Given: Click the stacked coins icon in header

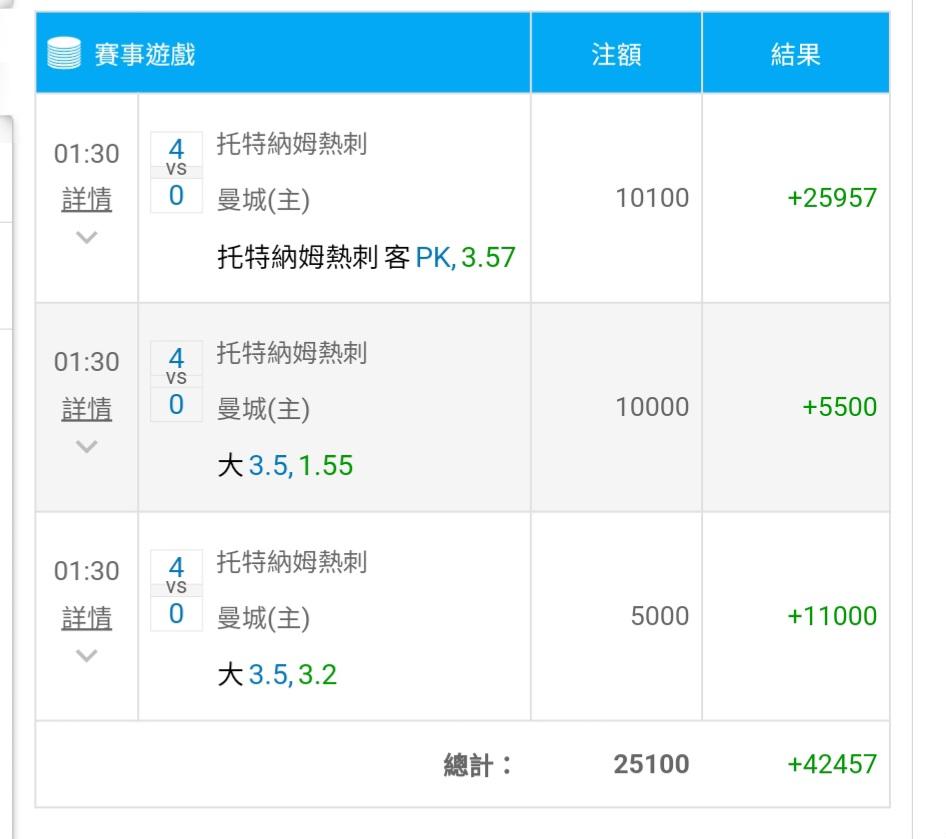Looking at the screenshot, I should [64, 52].
